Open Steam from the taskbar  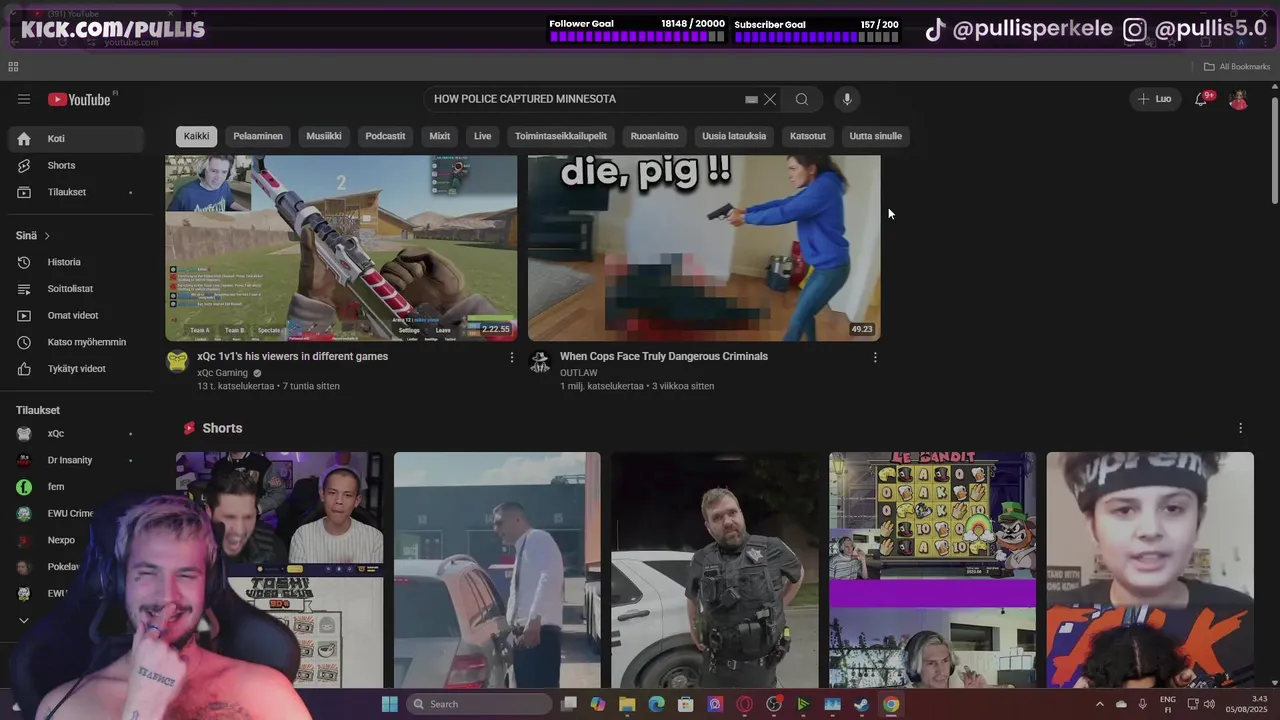click(861, 704)
